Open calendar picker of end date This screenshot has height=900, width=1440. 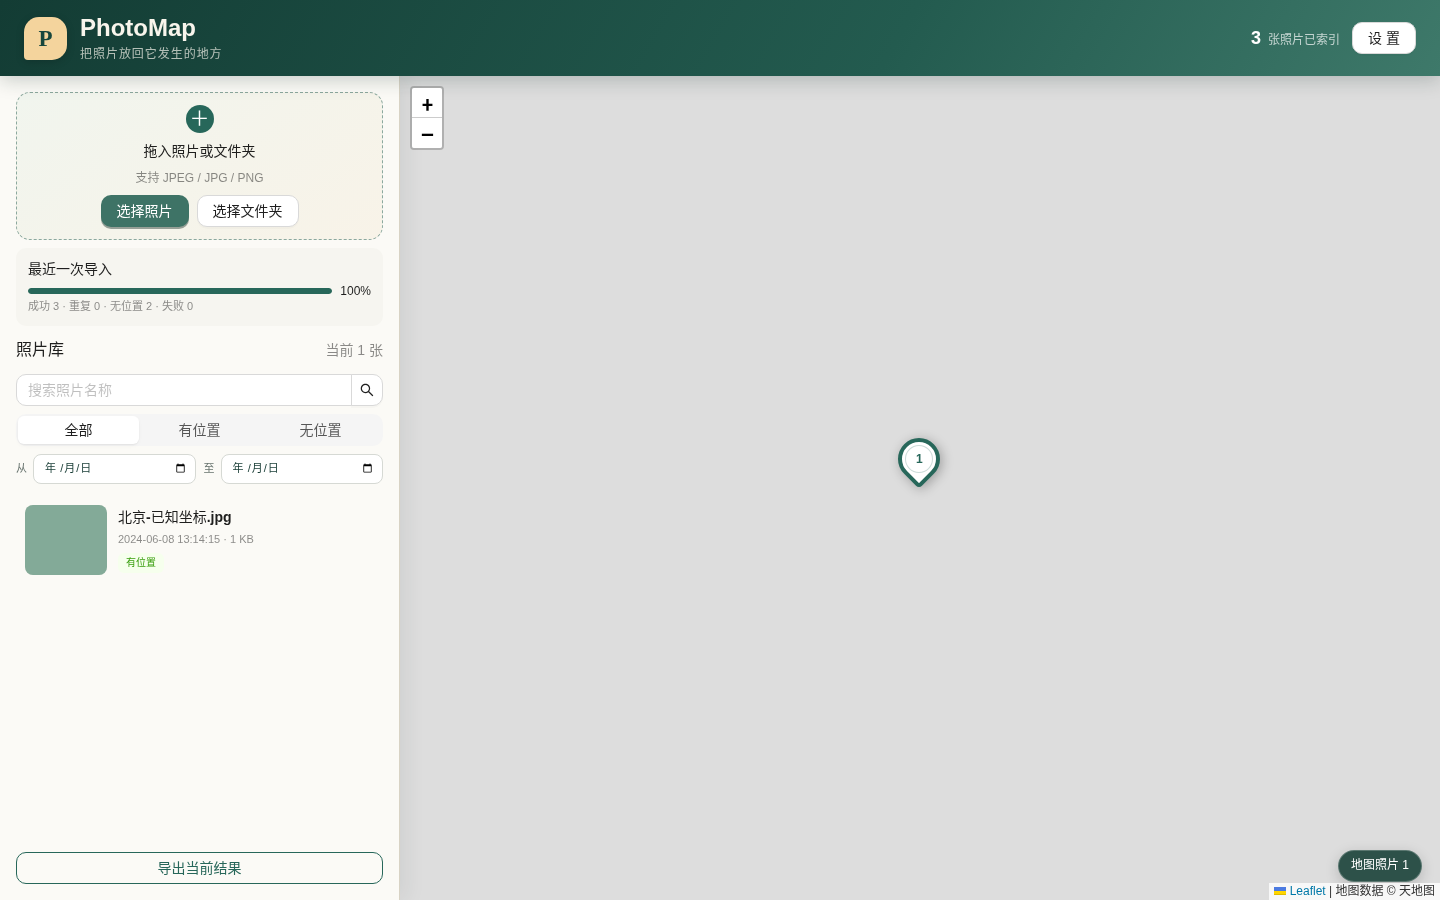(x=367, y=468)
